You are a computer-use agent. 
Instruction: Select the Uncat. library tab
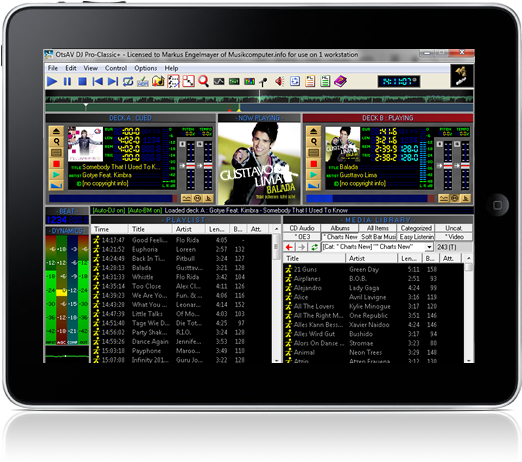[x=454, y=228]
